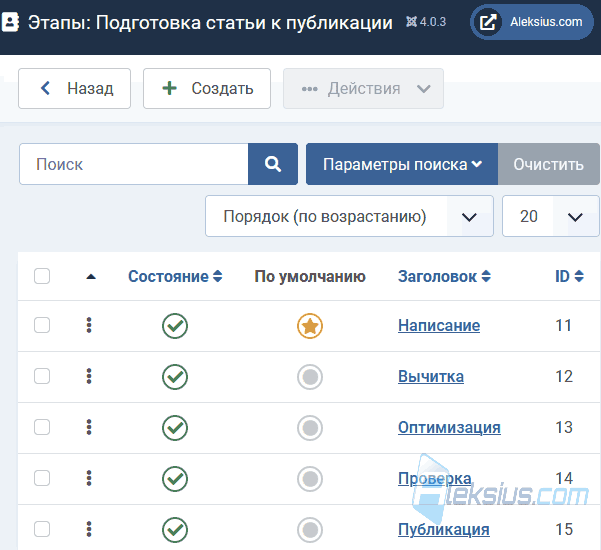Open site preview via external link icon

click(488, 22)
